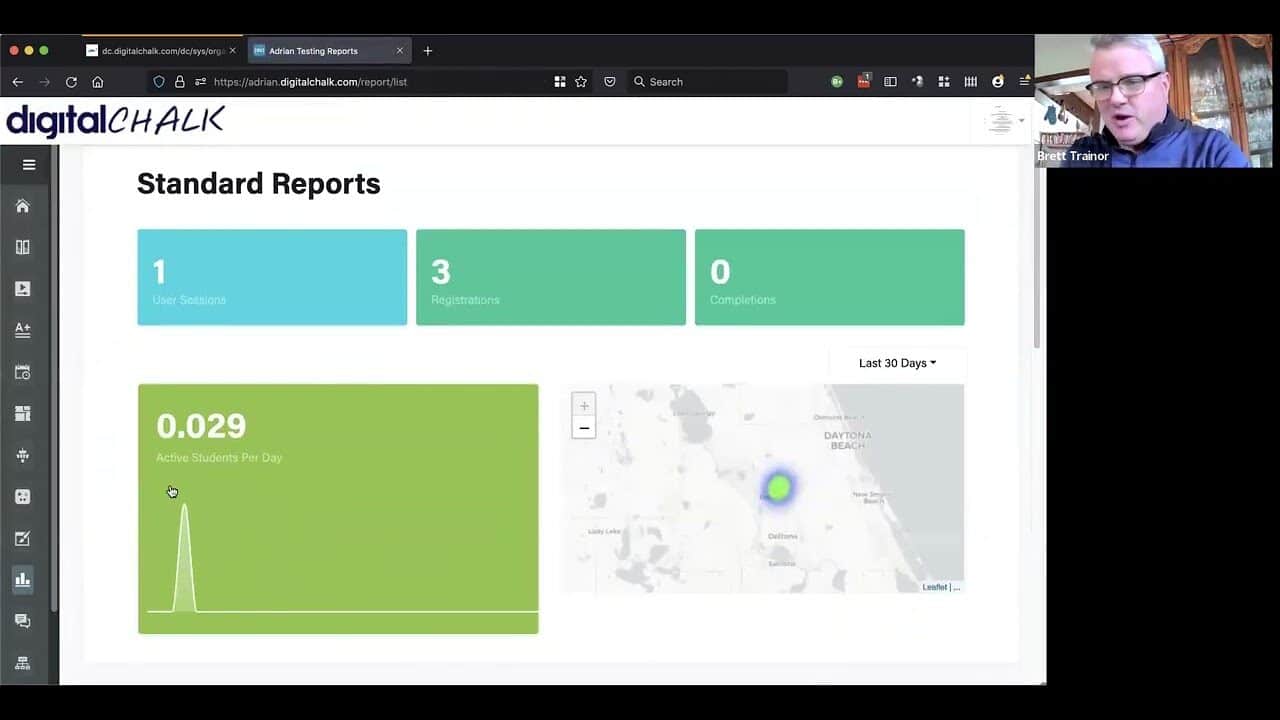The image size is (1280, 720).
Task: Open the extensions grid toolbar icon
Action: tap(943, 82)
